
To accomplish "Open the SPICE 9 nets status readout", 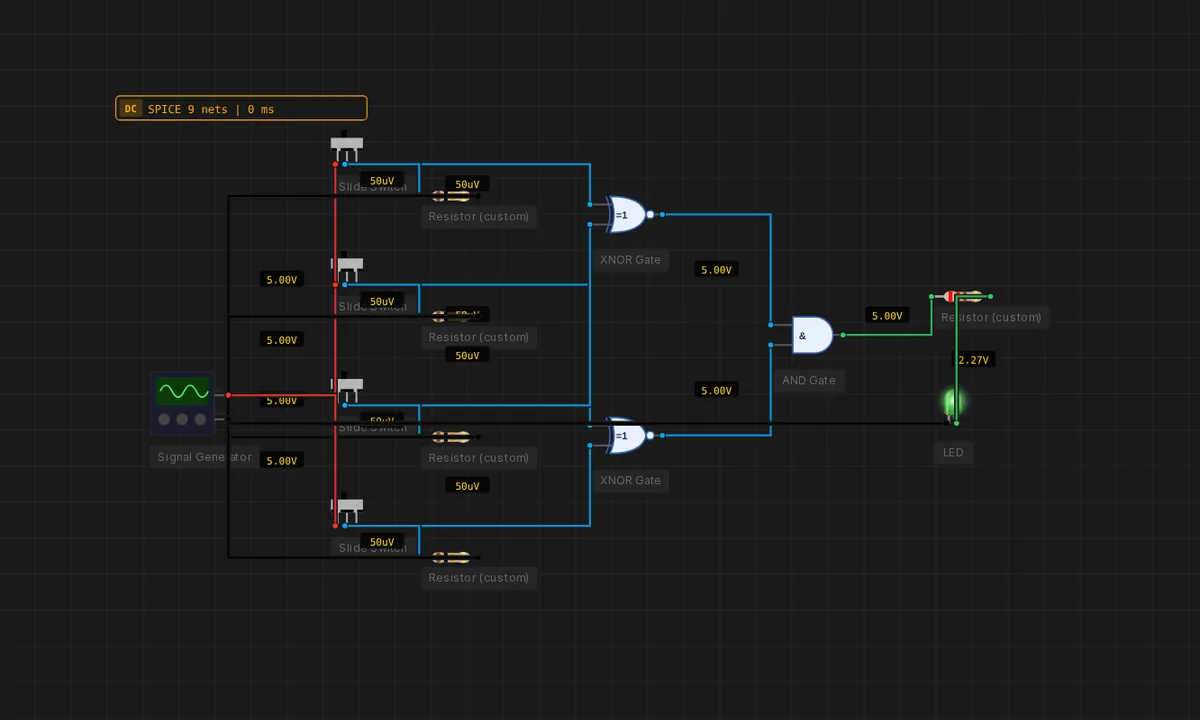I will [x=241, y=108].
